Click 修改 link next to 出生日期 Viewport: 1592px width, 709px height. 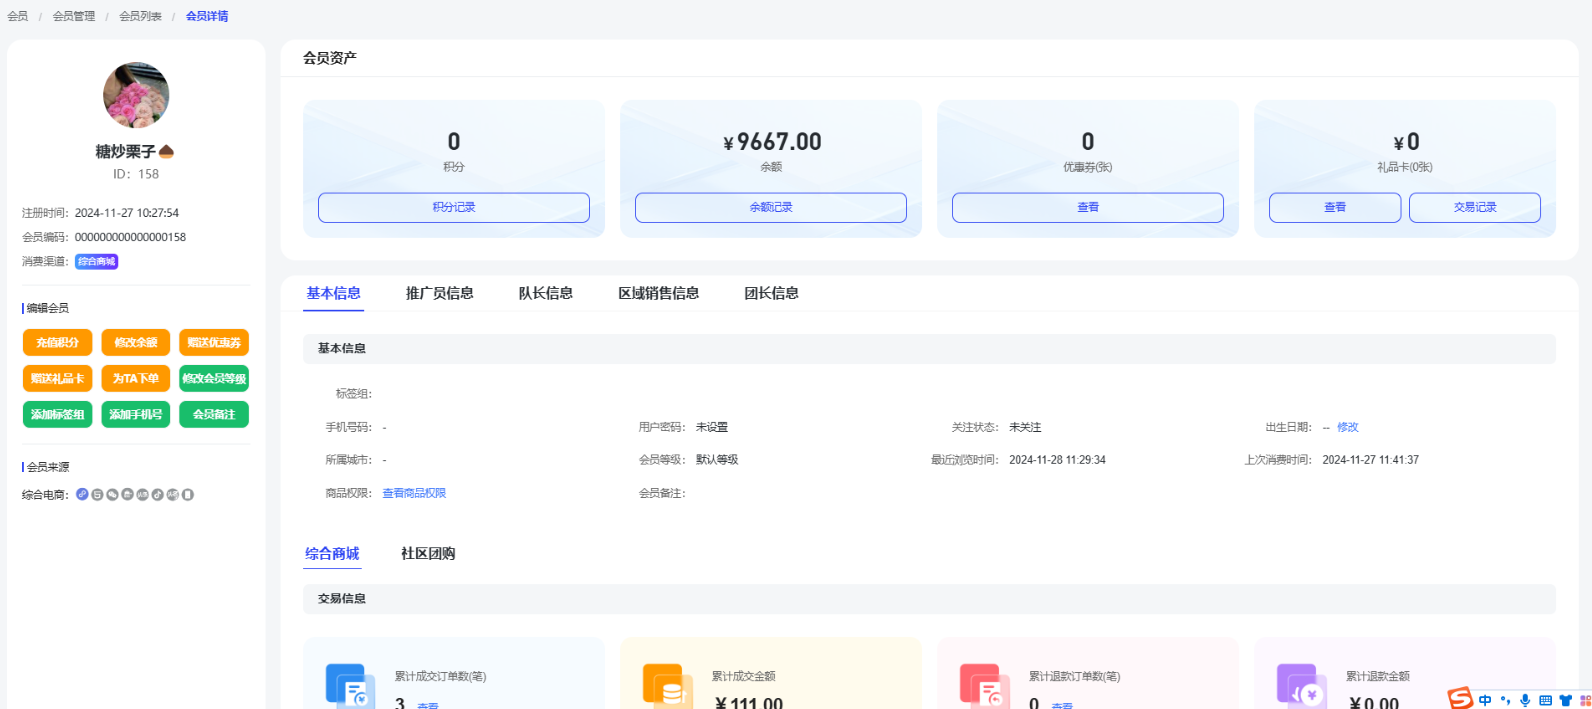1348,427
